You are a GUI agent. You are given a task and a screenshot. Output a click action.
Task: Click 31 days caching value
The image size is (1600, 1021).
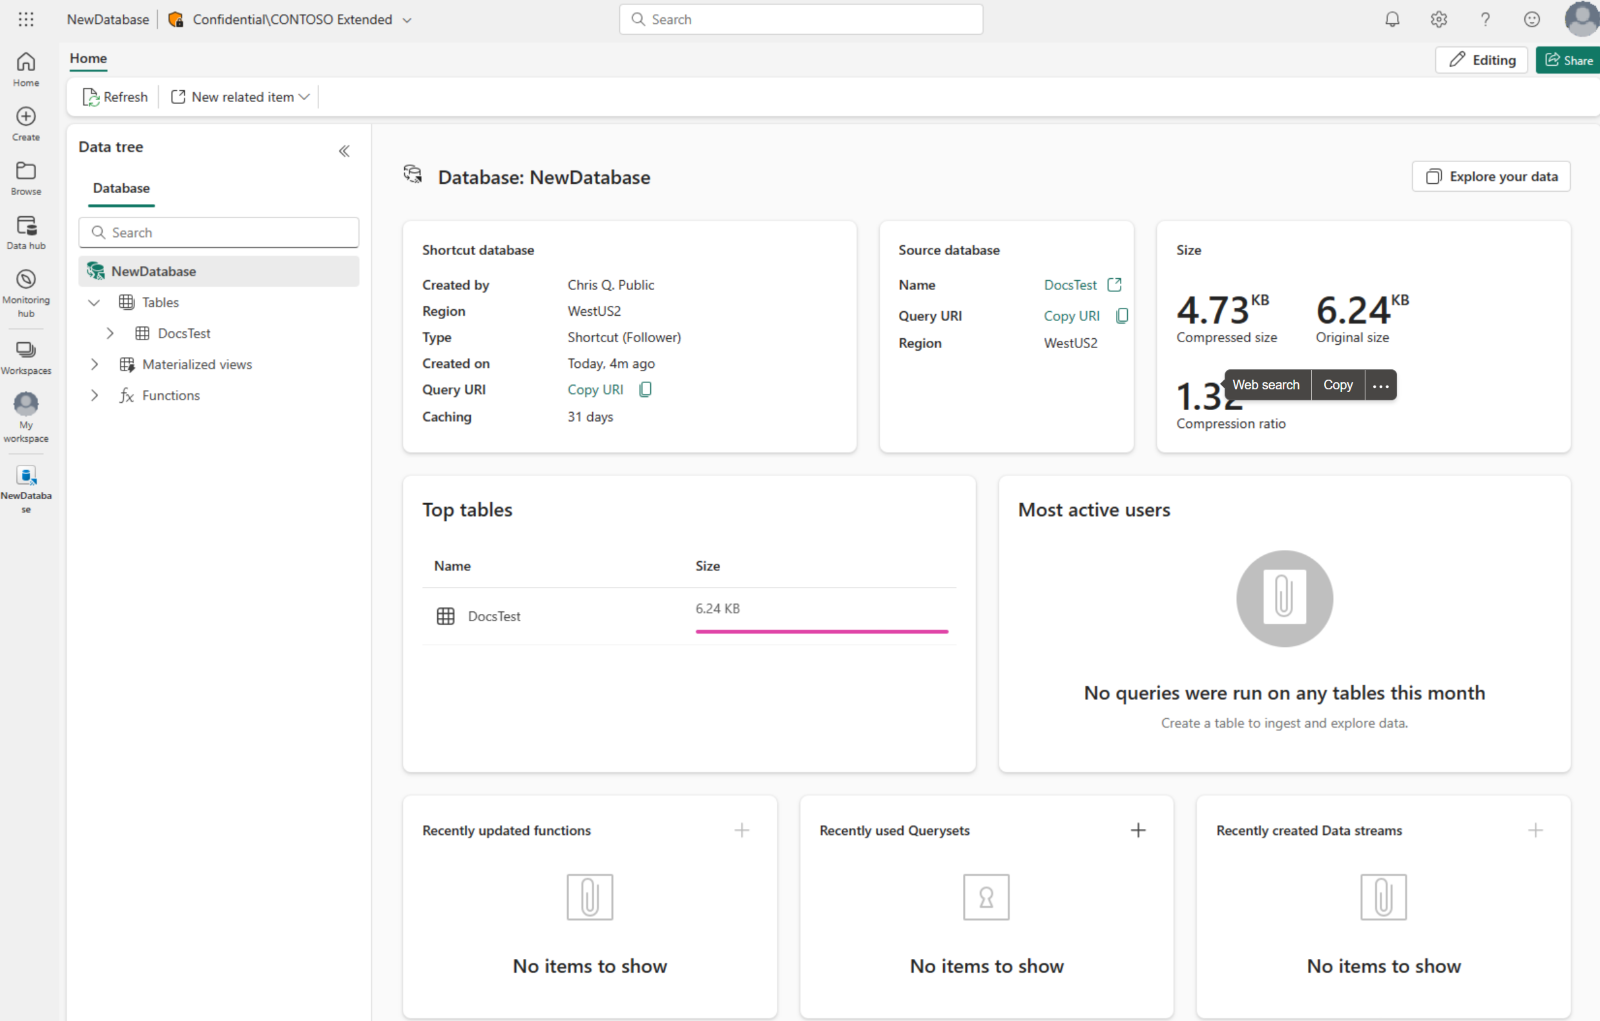click(x=590, y=417)
